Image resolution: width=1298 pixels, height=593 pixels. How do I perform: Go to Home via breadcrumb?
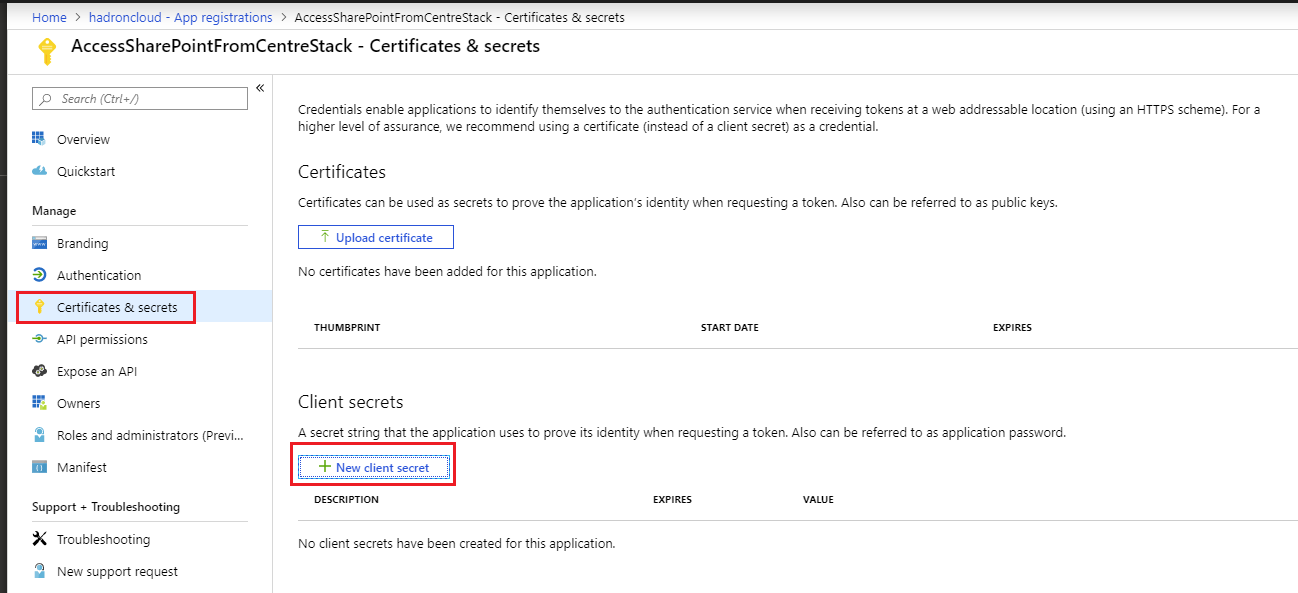49,17
